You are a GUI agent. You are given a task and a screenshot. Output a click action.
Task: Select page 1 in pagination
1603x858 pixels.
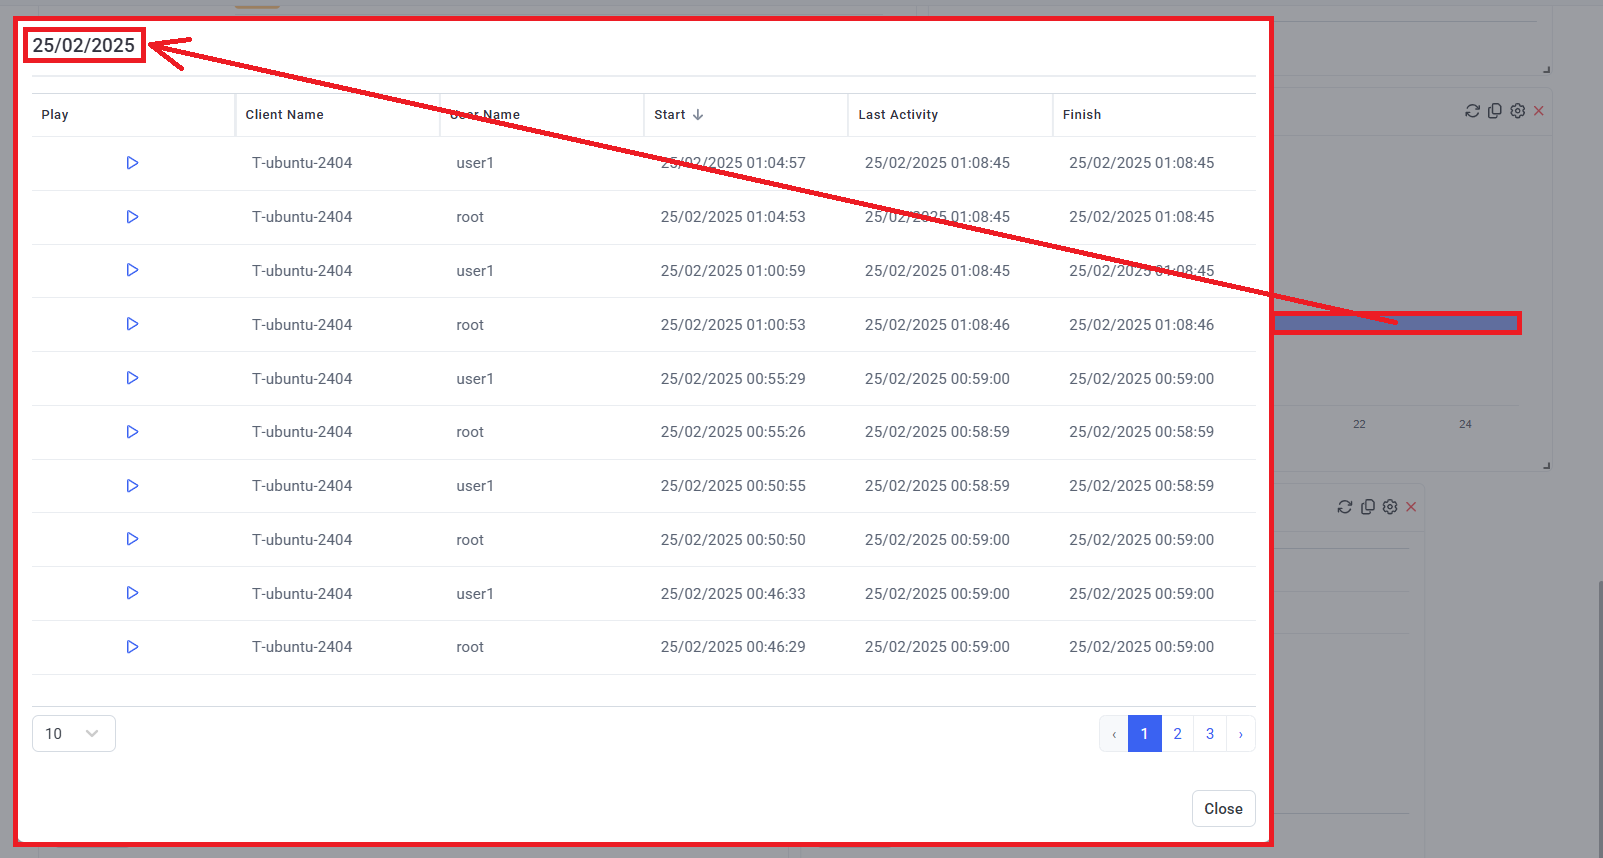pos(1144,734)
